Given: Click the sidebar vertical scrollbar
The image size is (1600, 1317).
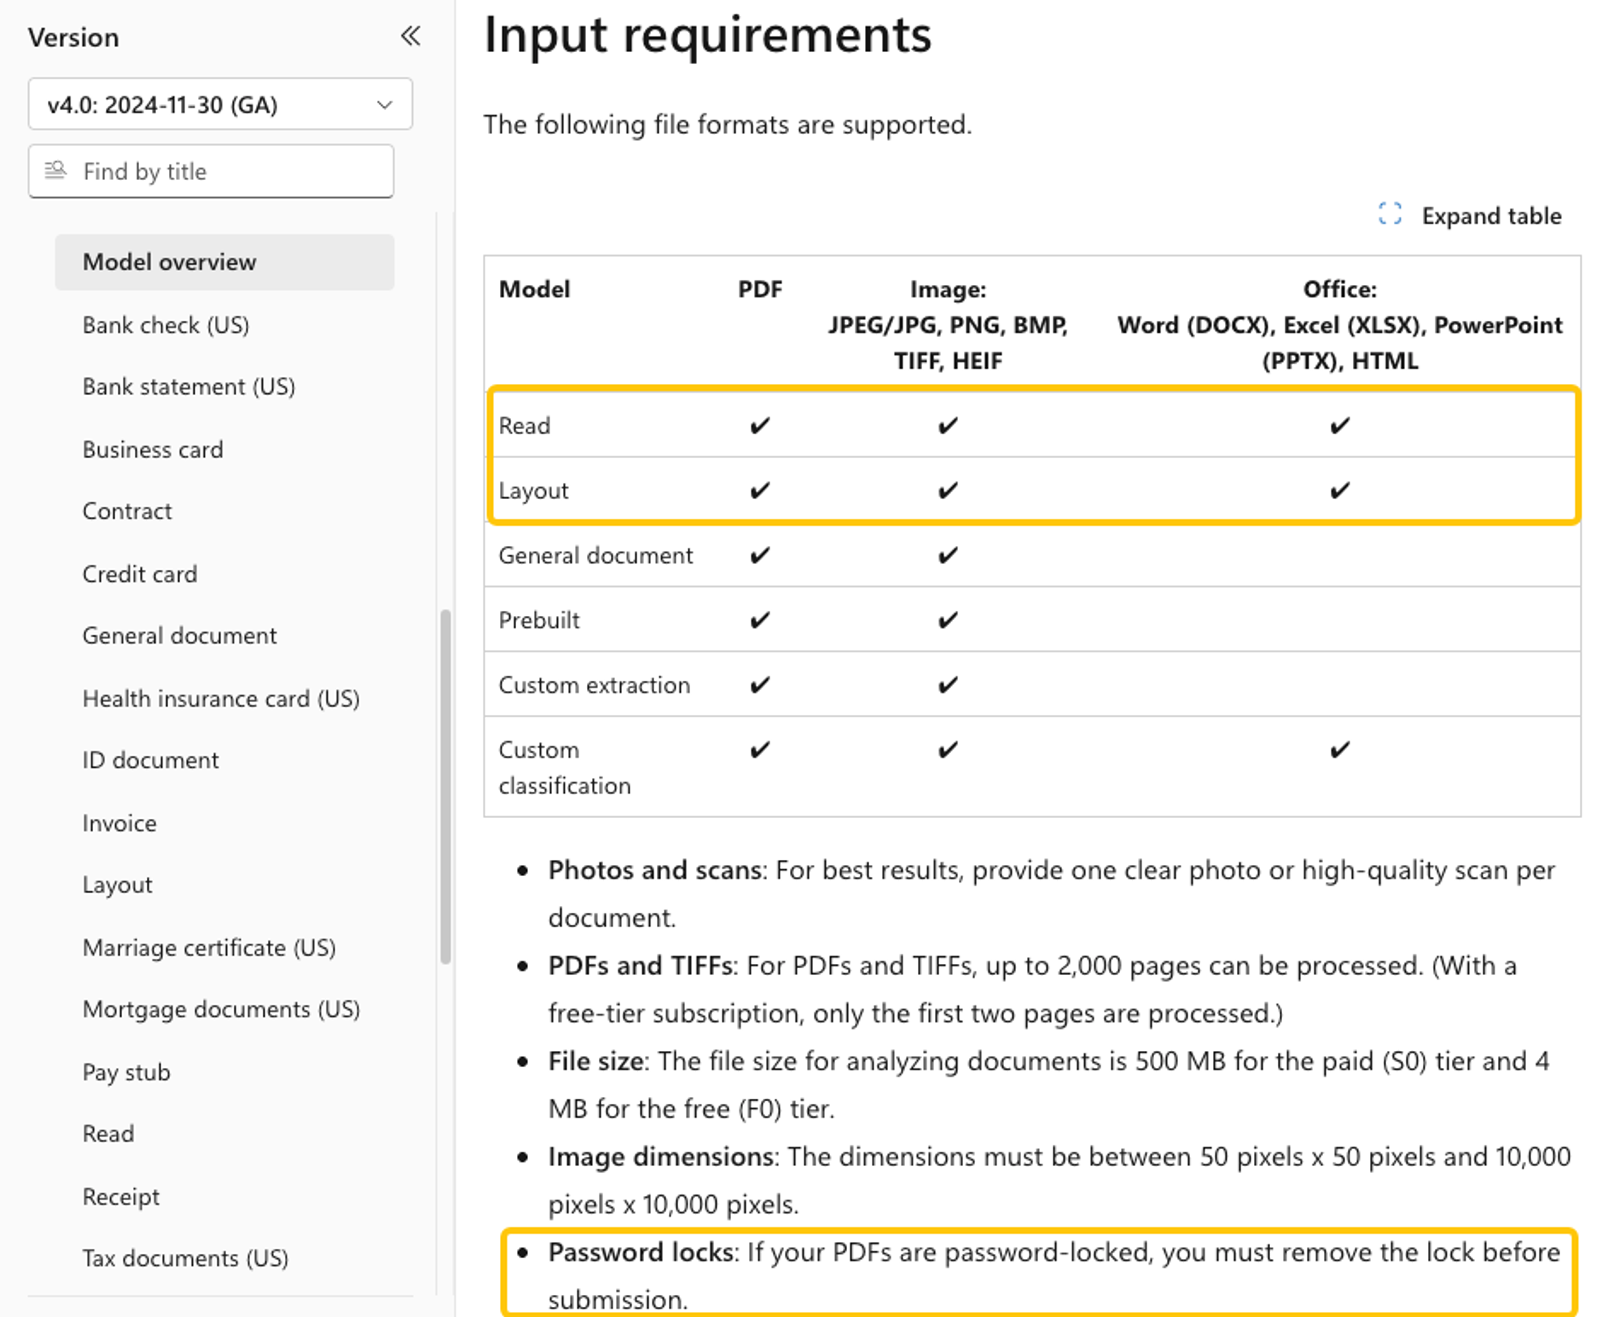Looking at the screenshot, I should (445, 786).
